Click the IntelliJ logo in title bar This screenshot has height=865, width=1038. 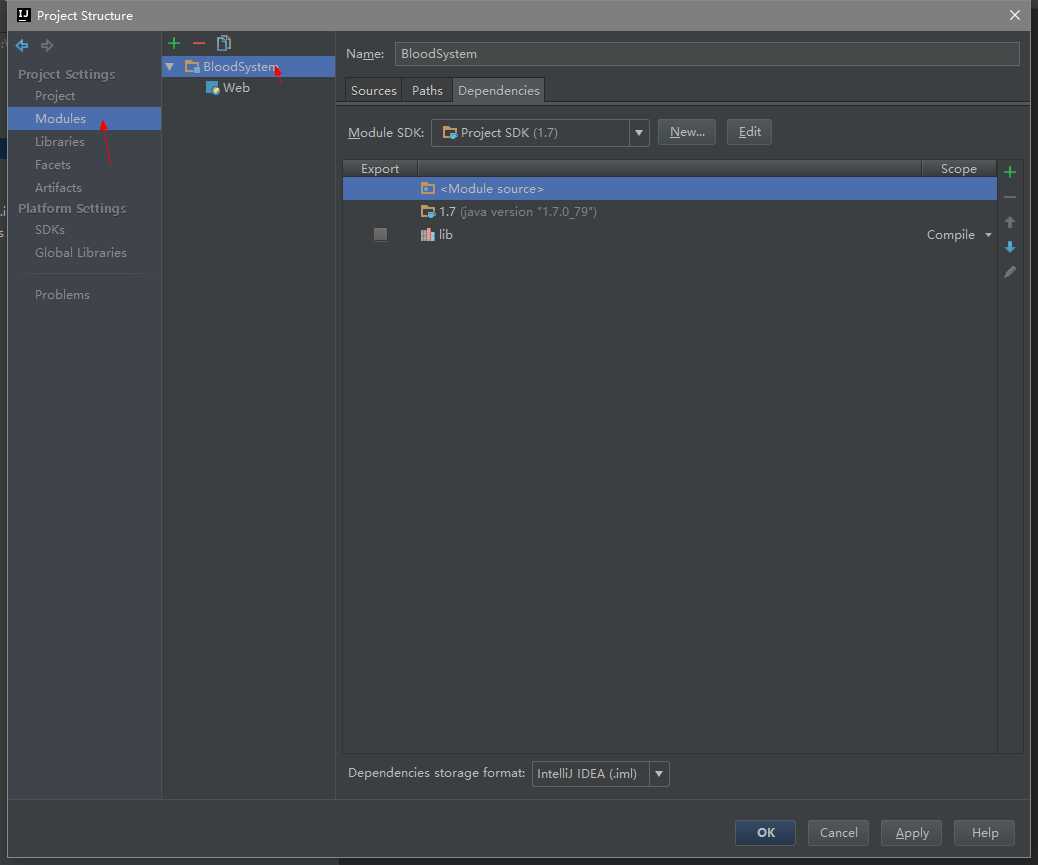24,15
